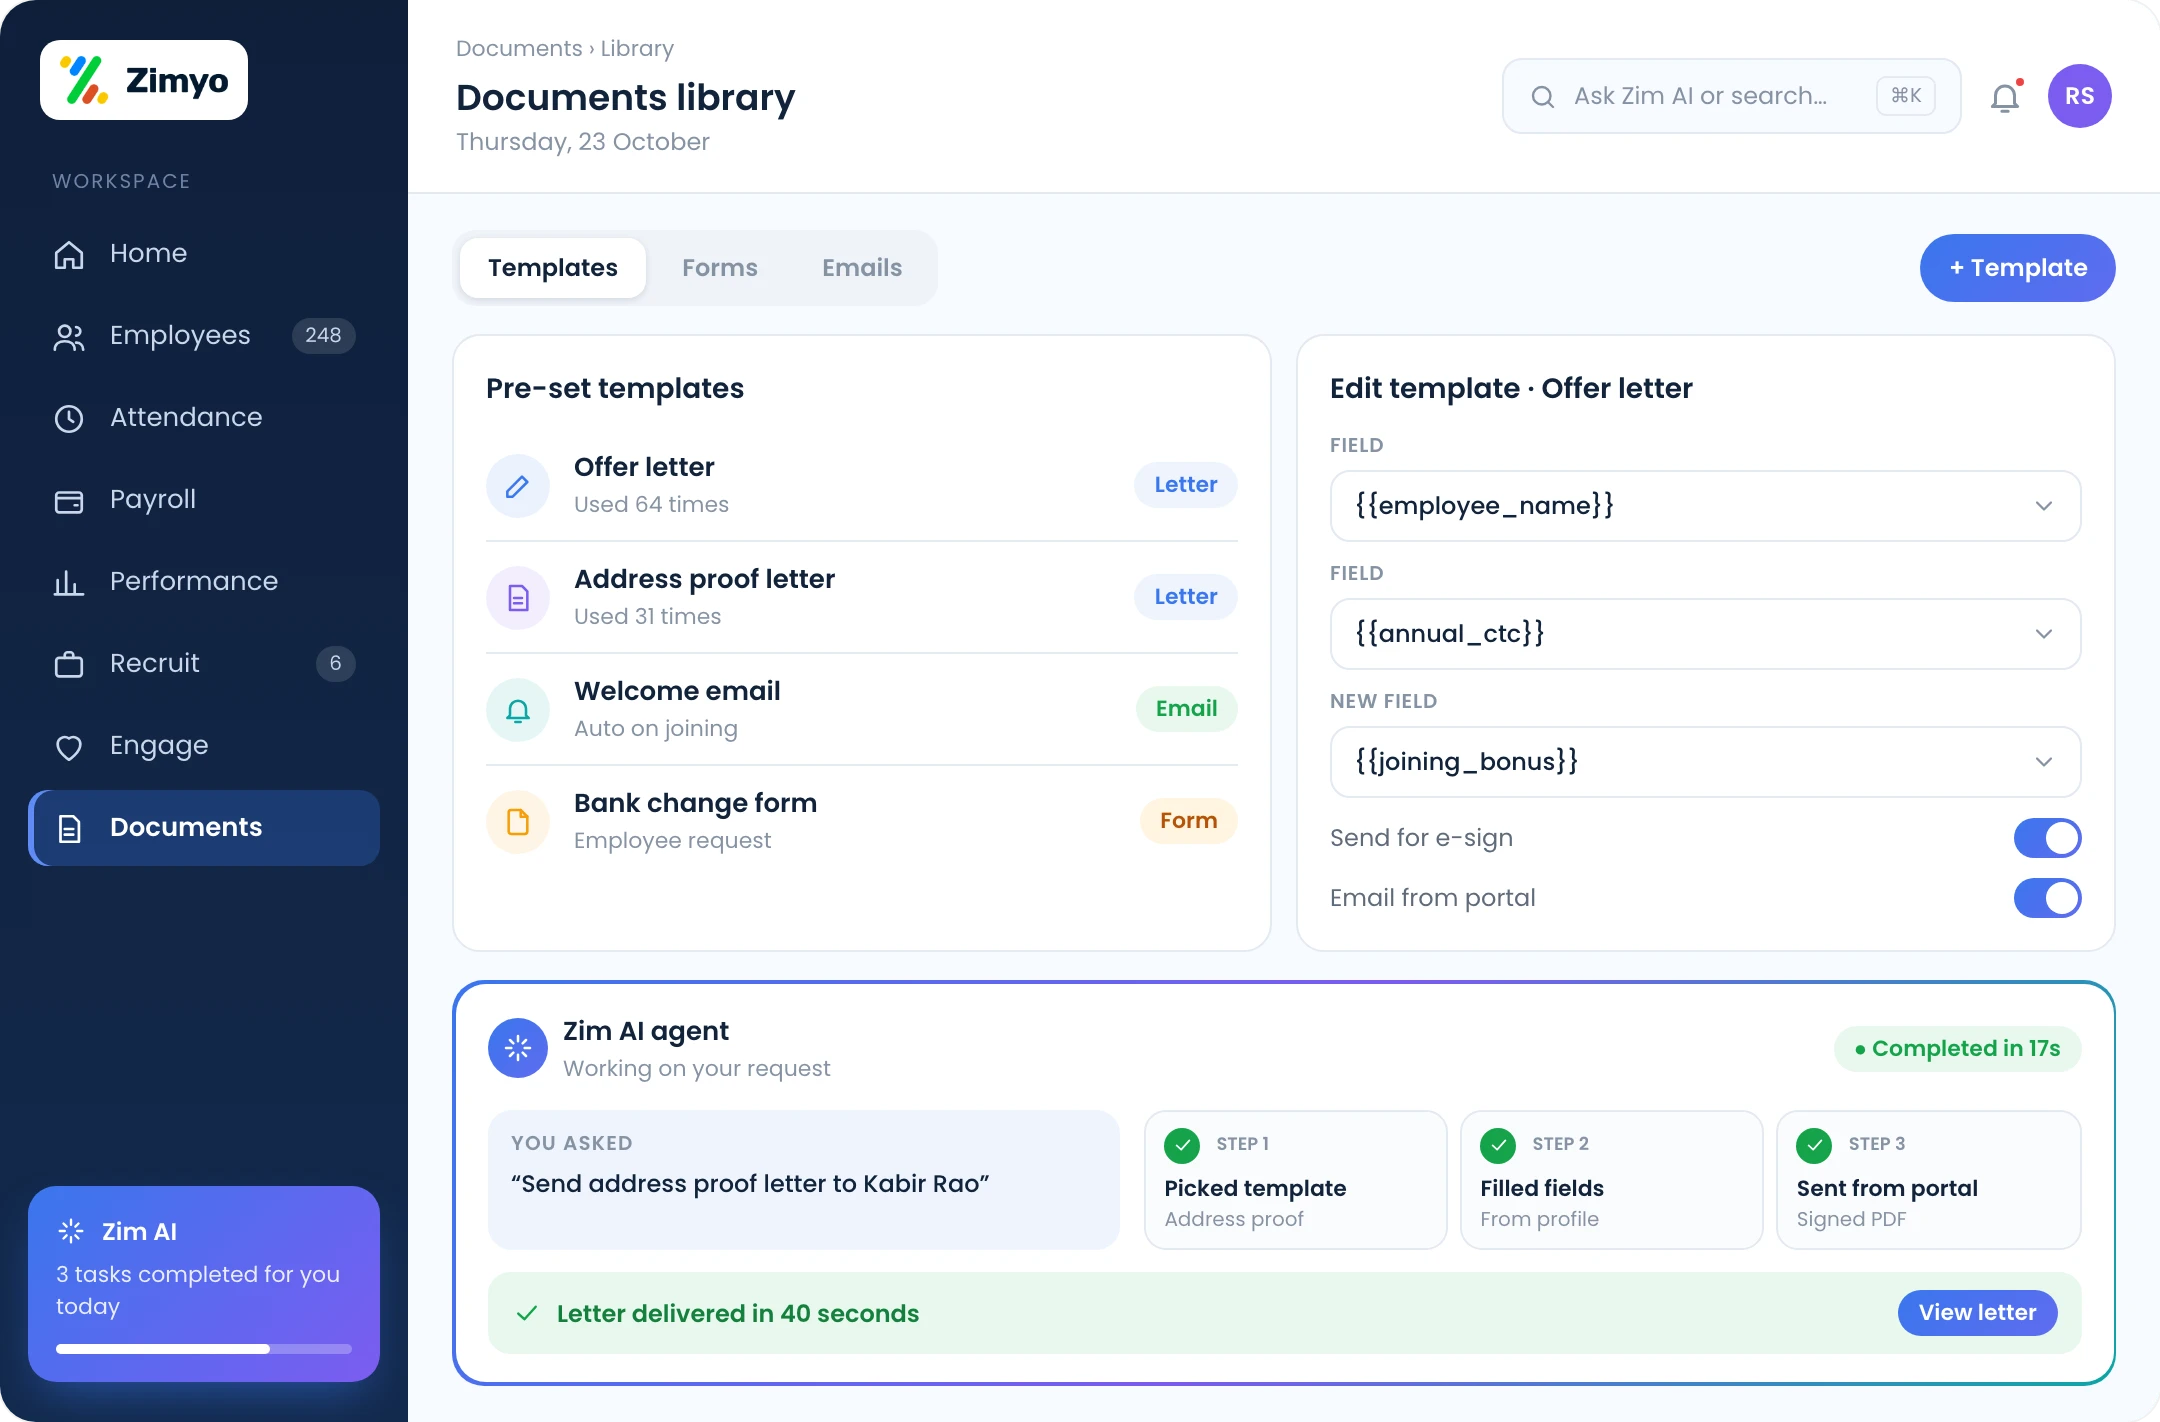2160x1422 pixels.
Task: Click Step 2 green checkmark icon
Action: tap(1498, 1145)
